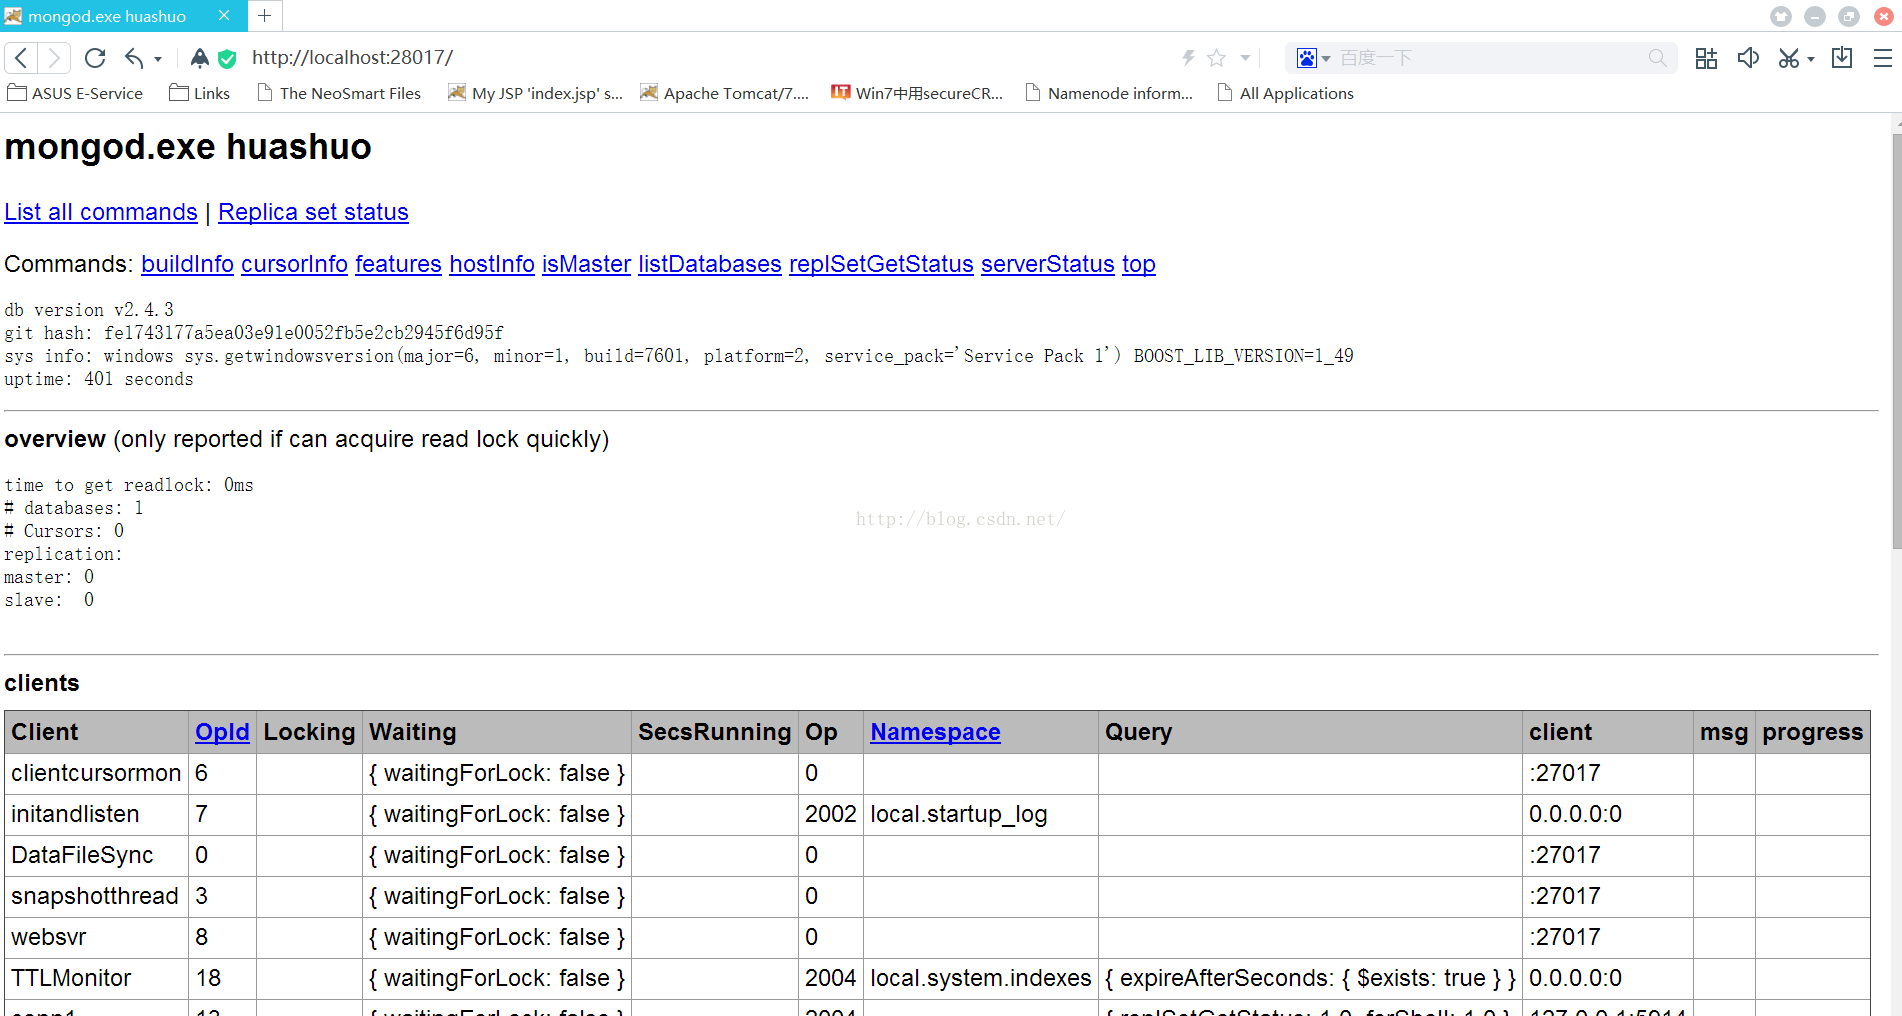
Task: Close the mongod.exe huashuo tab
Action: (224, 16)
